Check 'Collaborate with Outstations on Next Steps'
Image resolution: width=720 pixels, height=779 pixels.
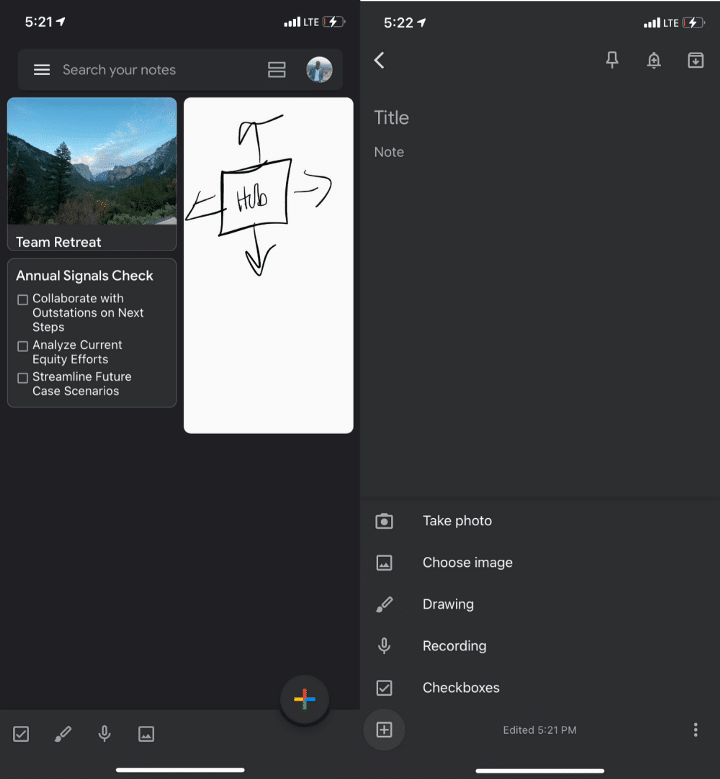click(x=23, y=300)
